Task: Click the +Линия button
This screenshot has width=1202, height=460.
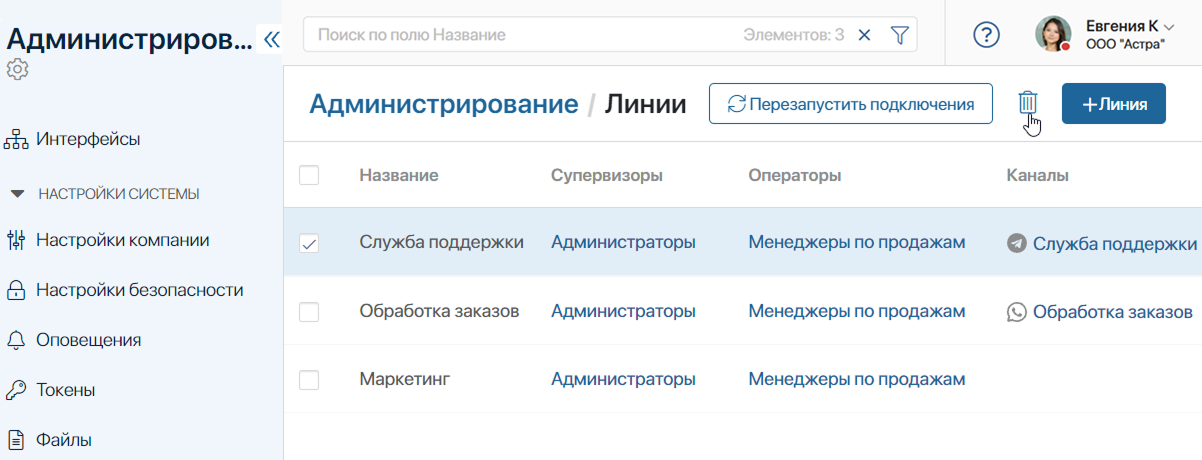Action: 1113,104
